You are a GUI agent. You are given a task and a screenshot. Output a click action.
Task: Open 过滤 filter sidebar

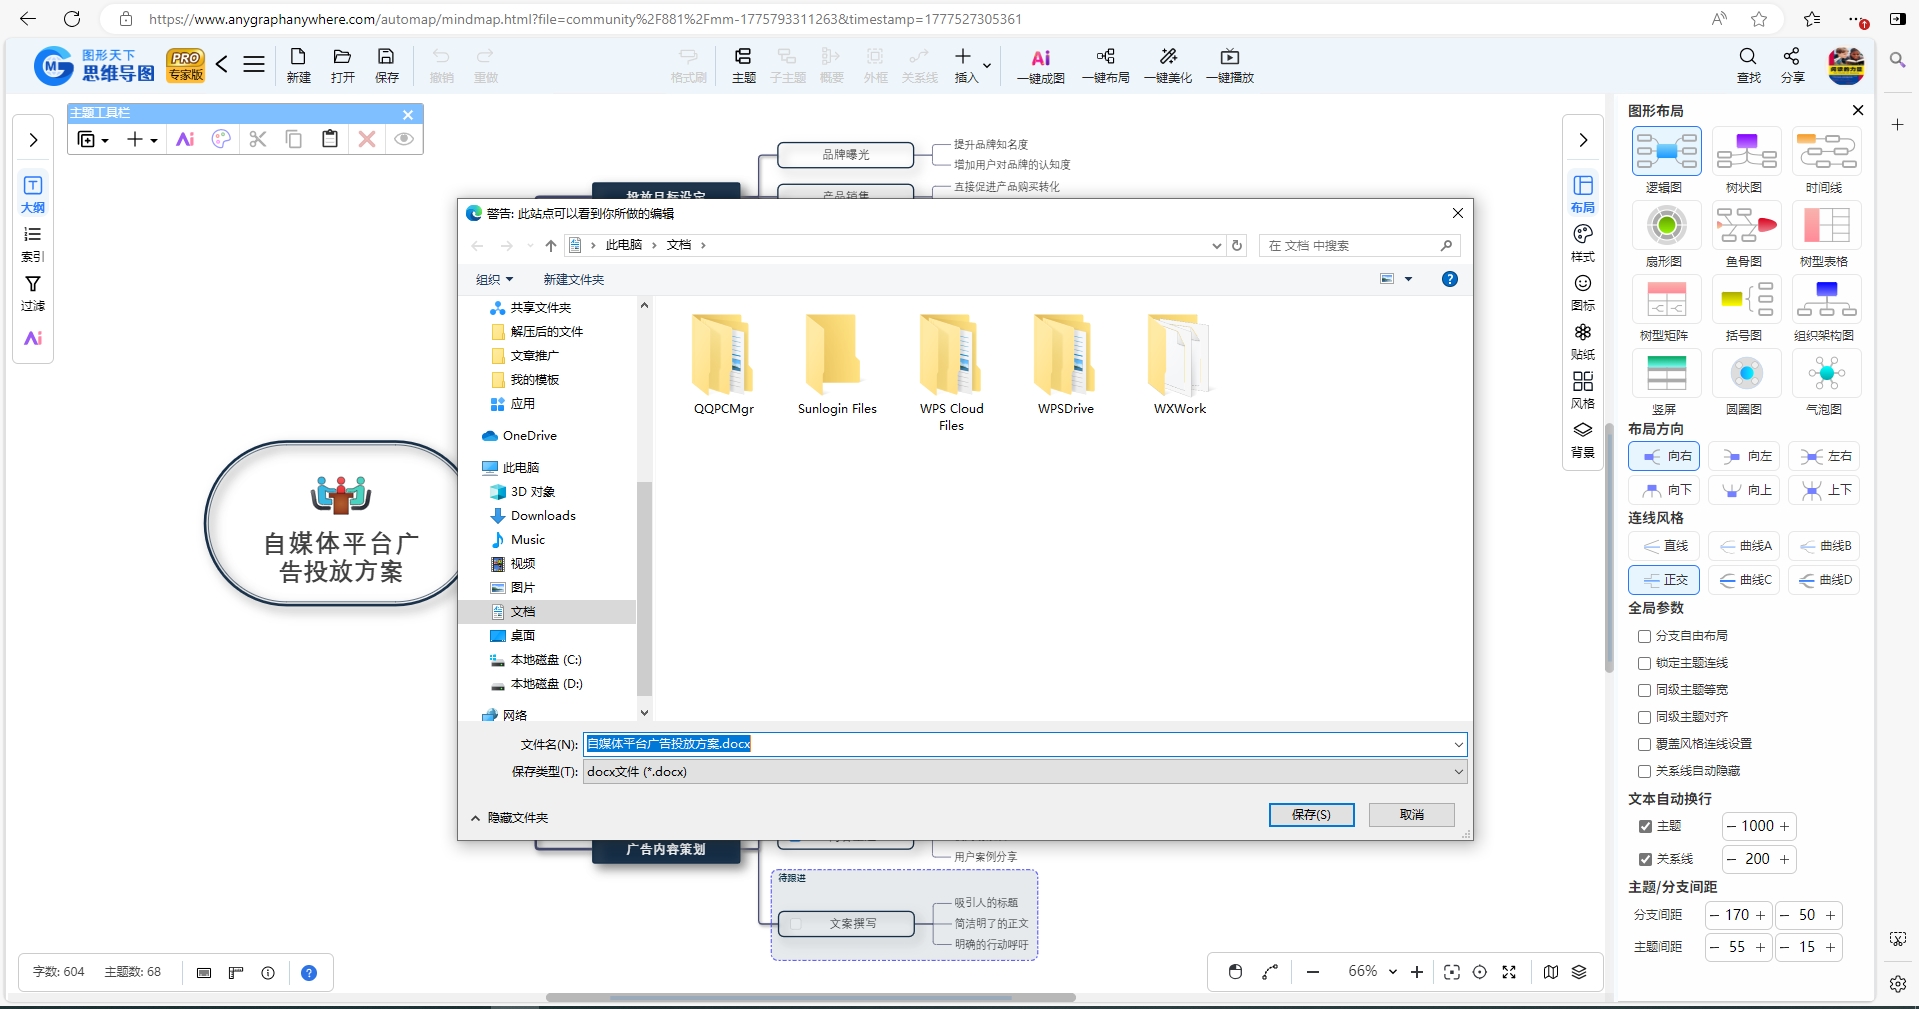tap(33, 293)
